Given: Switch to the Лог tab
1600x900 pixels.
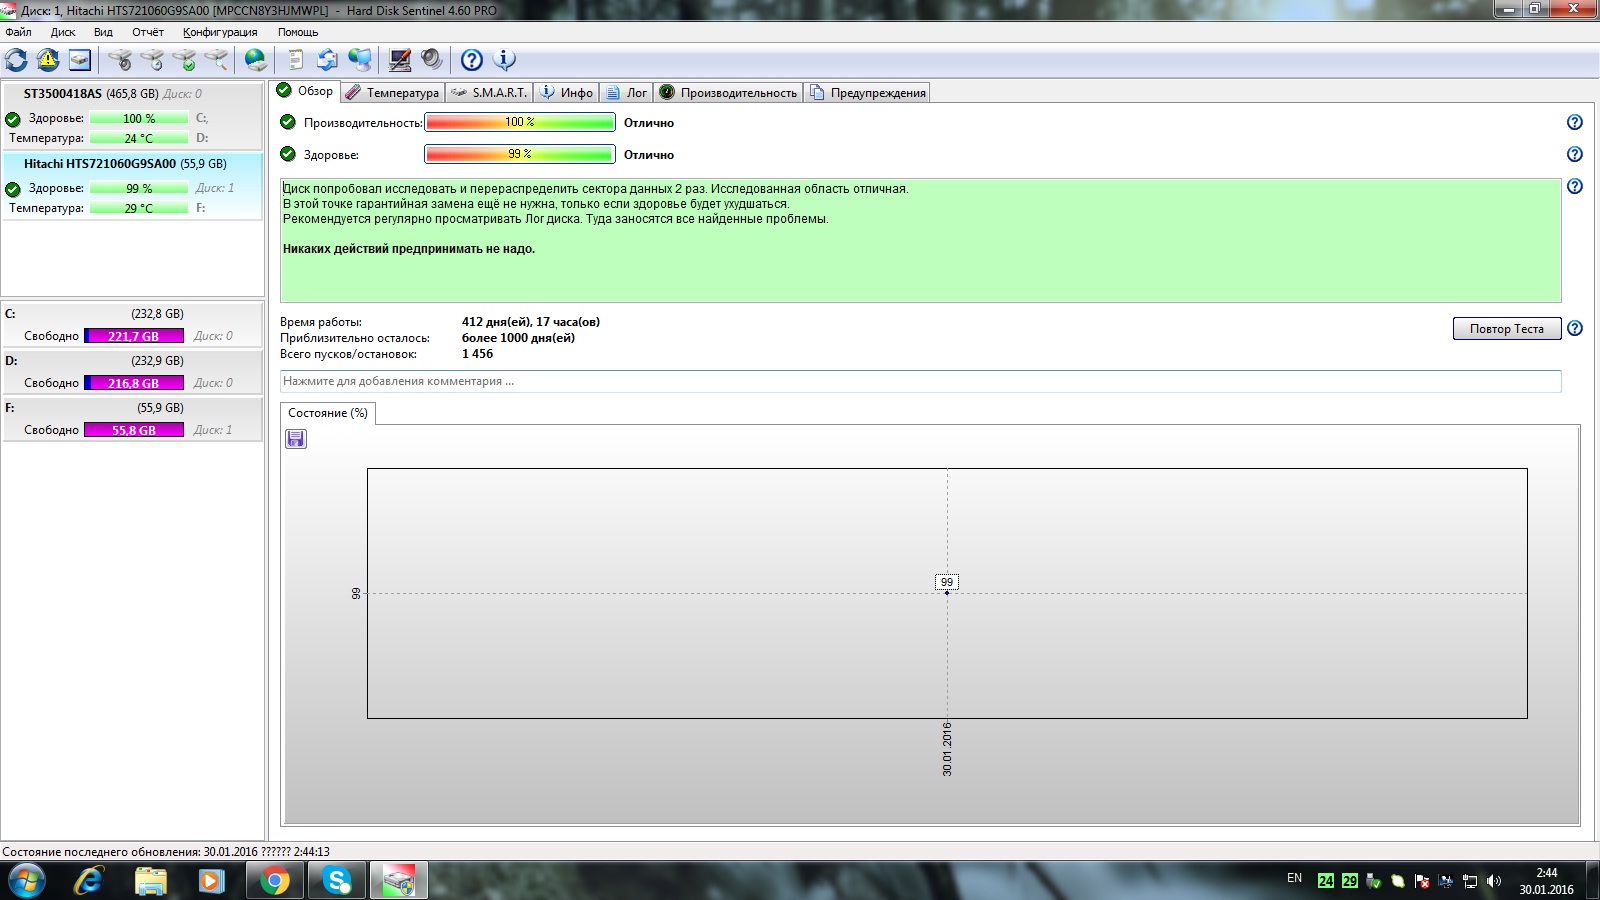Looking at the screenshot, I should coord(627,93).
